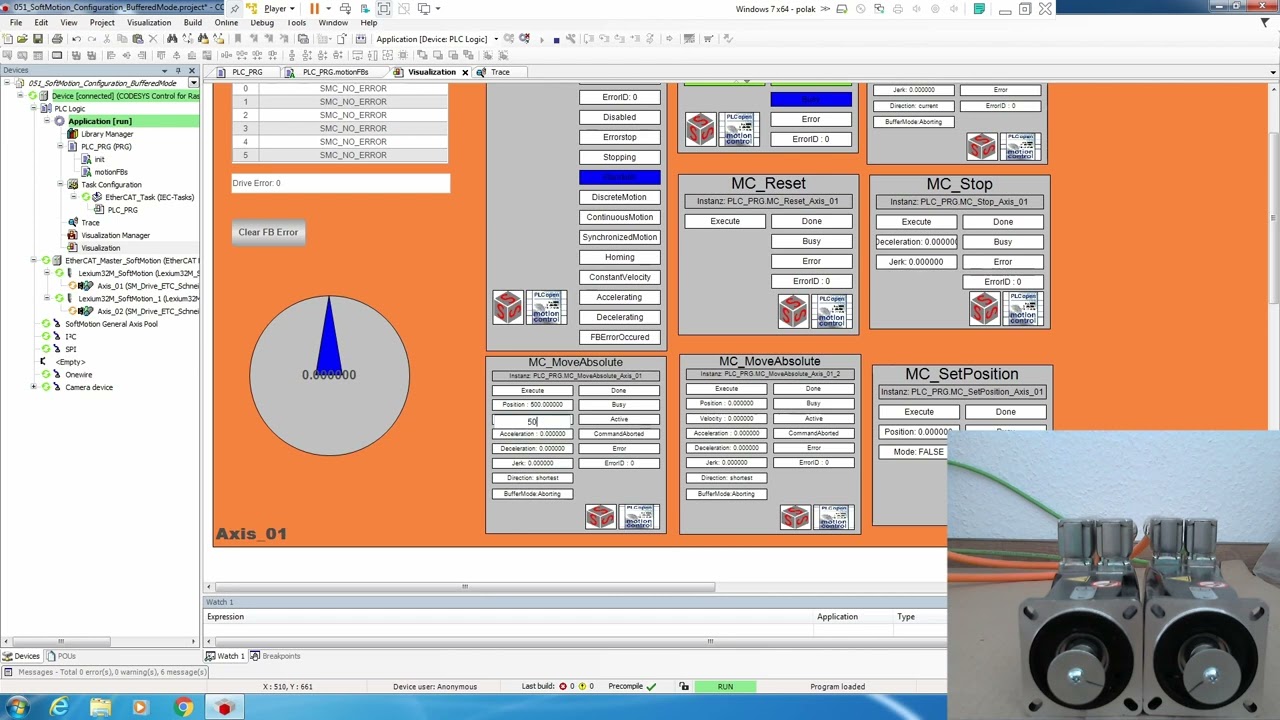The height and width of the screenshot is (720, 1280).
Task: Toggle Execute in MC_Reset block
Action: [x=725, y=221]
